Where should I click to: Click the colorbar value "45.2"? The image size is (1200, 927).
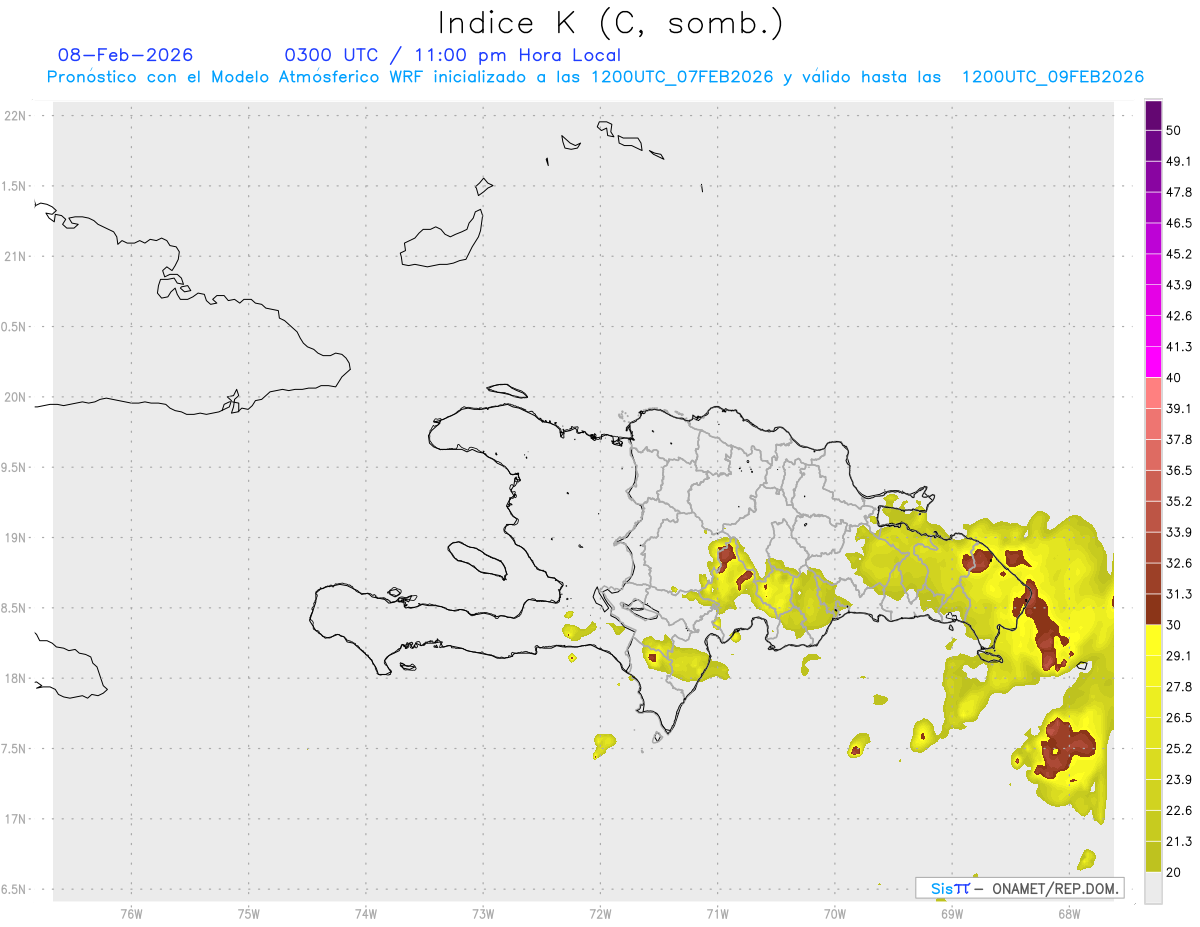(1179, 254)
